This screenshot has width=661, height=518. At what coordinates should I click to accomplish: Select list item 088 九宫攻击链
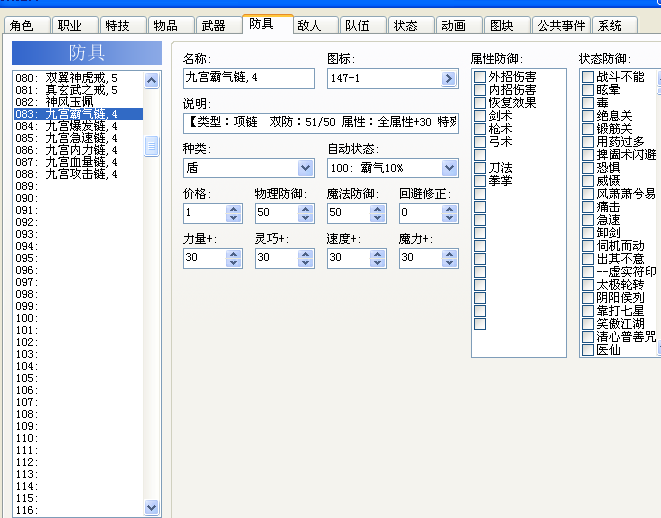click(x=78, y=174)
